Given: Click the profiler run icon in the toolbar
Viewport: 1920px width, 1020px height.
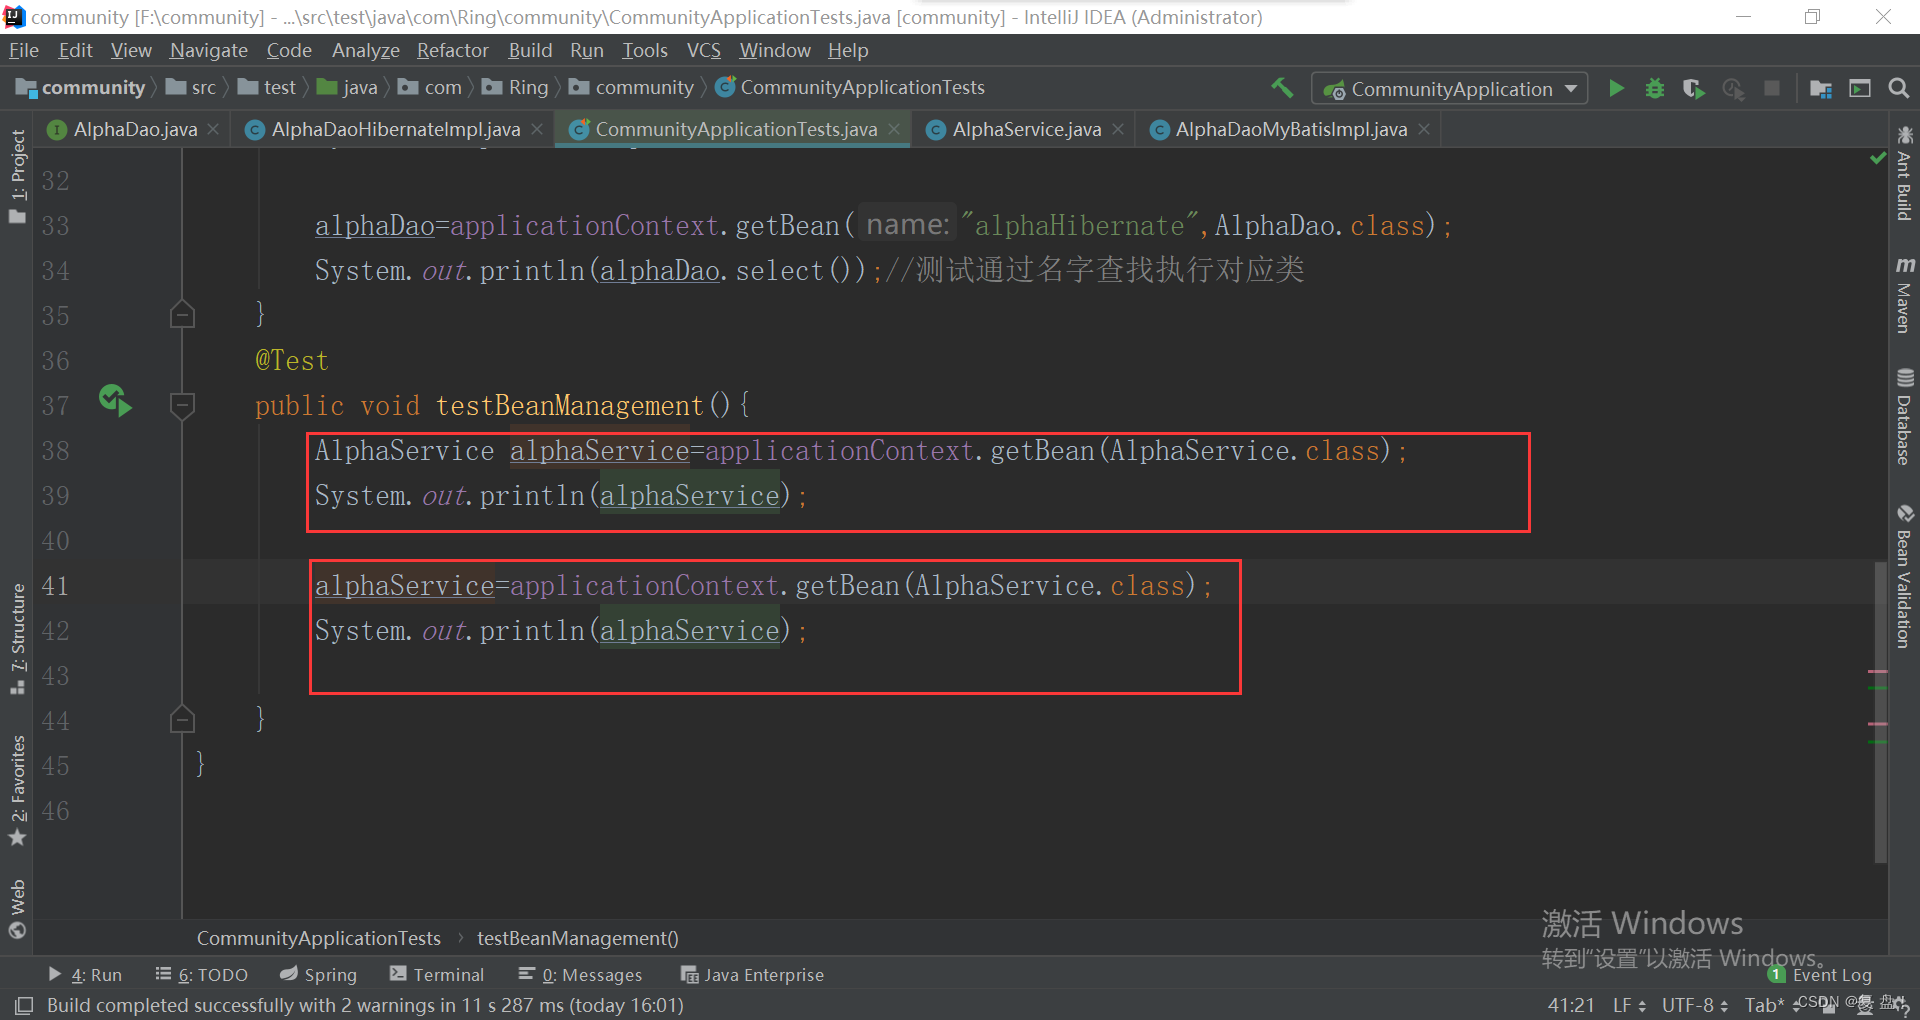Looking at the screenshot, I should (x=1733, y=88).
